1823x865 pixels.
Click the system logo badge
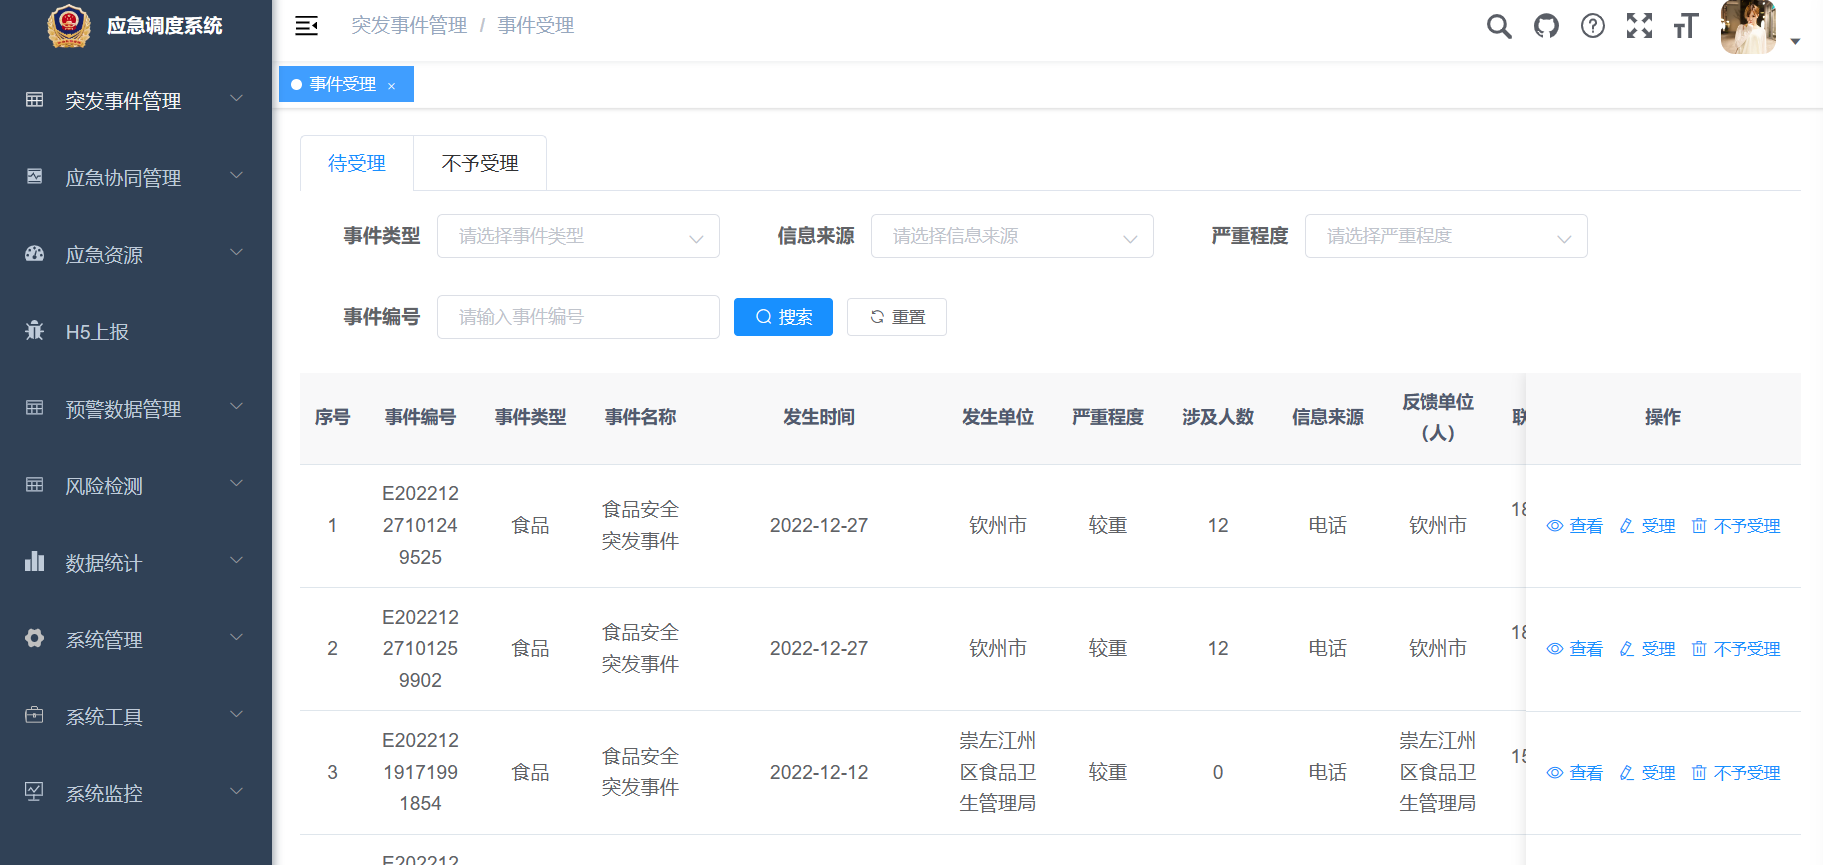click(x=69, y=26)
